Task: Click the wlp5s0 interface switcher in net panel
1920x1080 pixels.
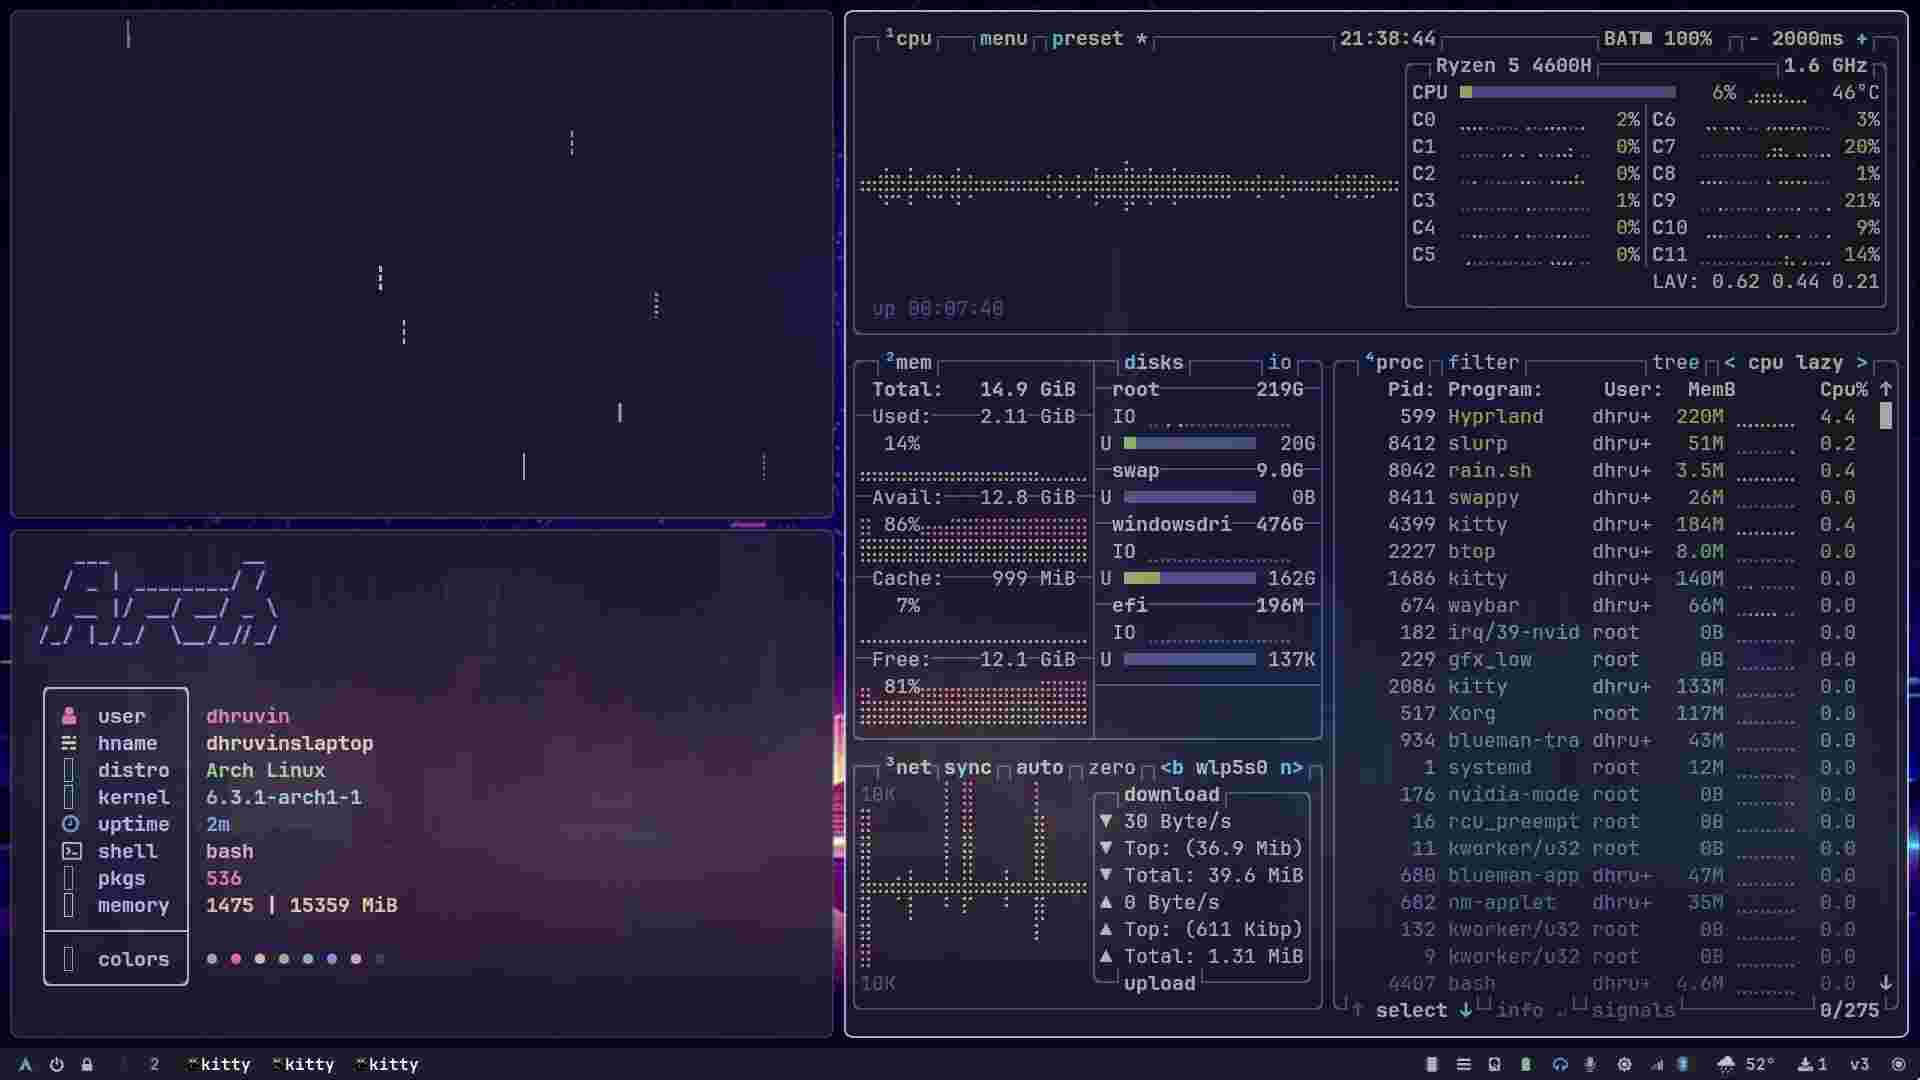Action: [x=1232, y=768]
